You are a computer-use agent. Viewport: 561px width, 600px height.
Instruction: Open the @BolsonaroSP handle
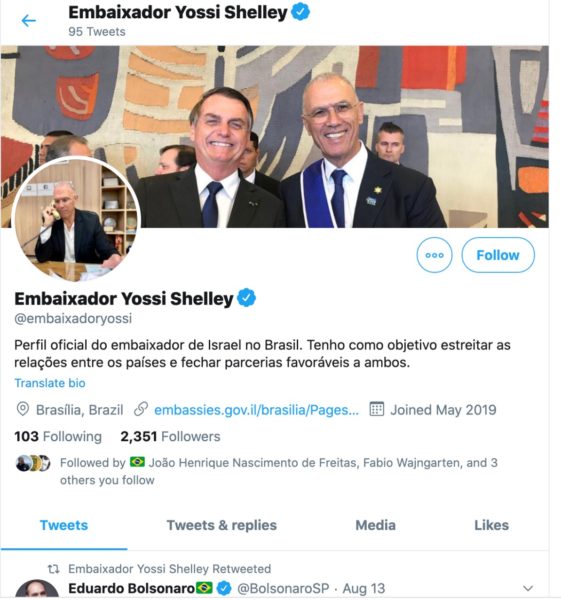(283, 588)
